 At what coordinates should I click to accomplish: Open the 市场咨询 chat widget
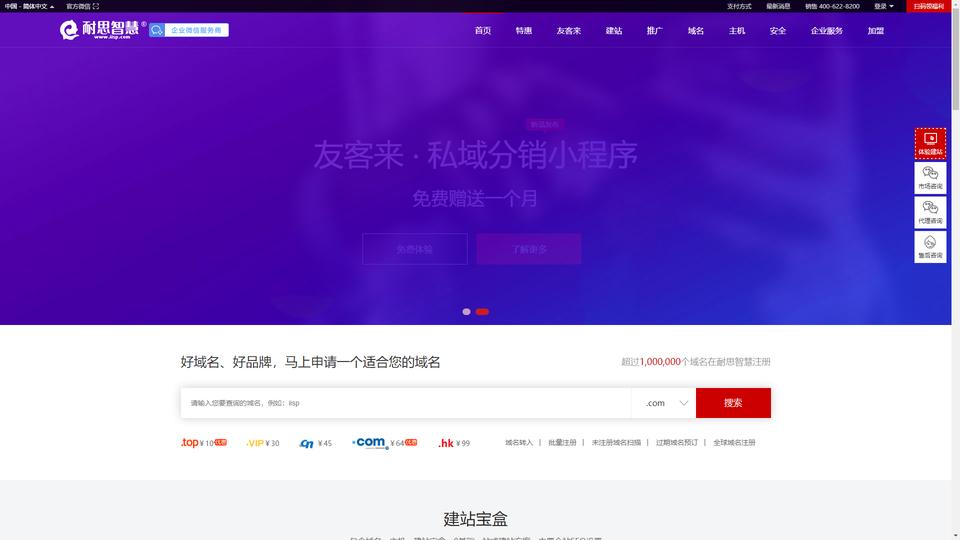[930, 178]
